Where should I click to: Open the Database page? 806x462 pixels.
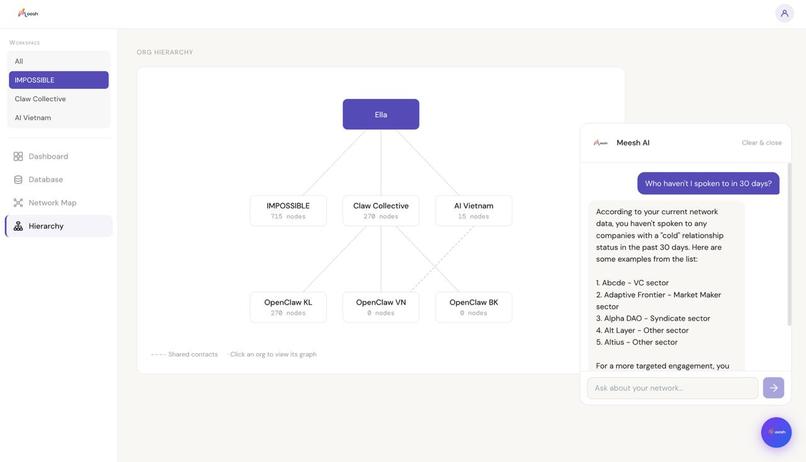(59, 179)
